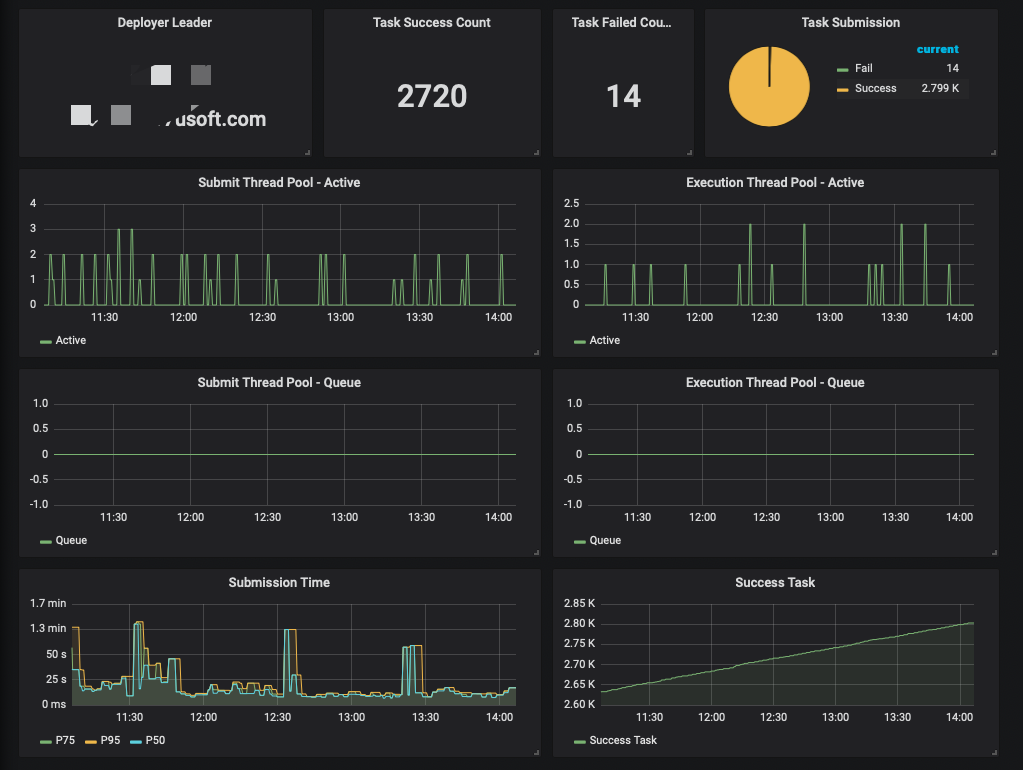Sort legend by the 'current' column header
Image resolution: width=1023 pixels, height=770 pixels.
point(937,49)
